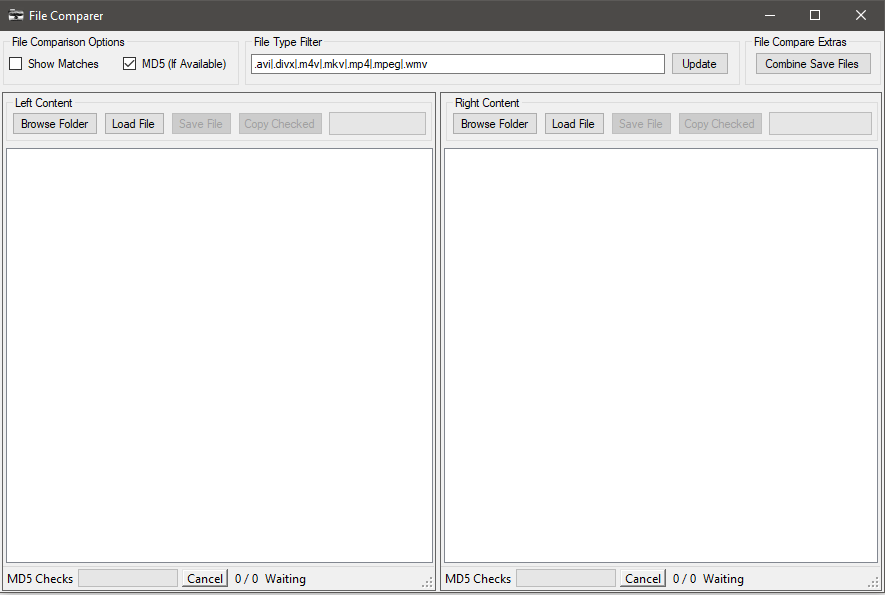This screenshot has width=885, height=595.
Task: Browse Folder for Left Content
Action: (55, 124)
